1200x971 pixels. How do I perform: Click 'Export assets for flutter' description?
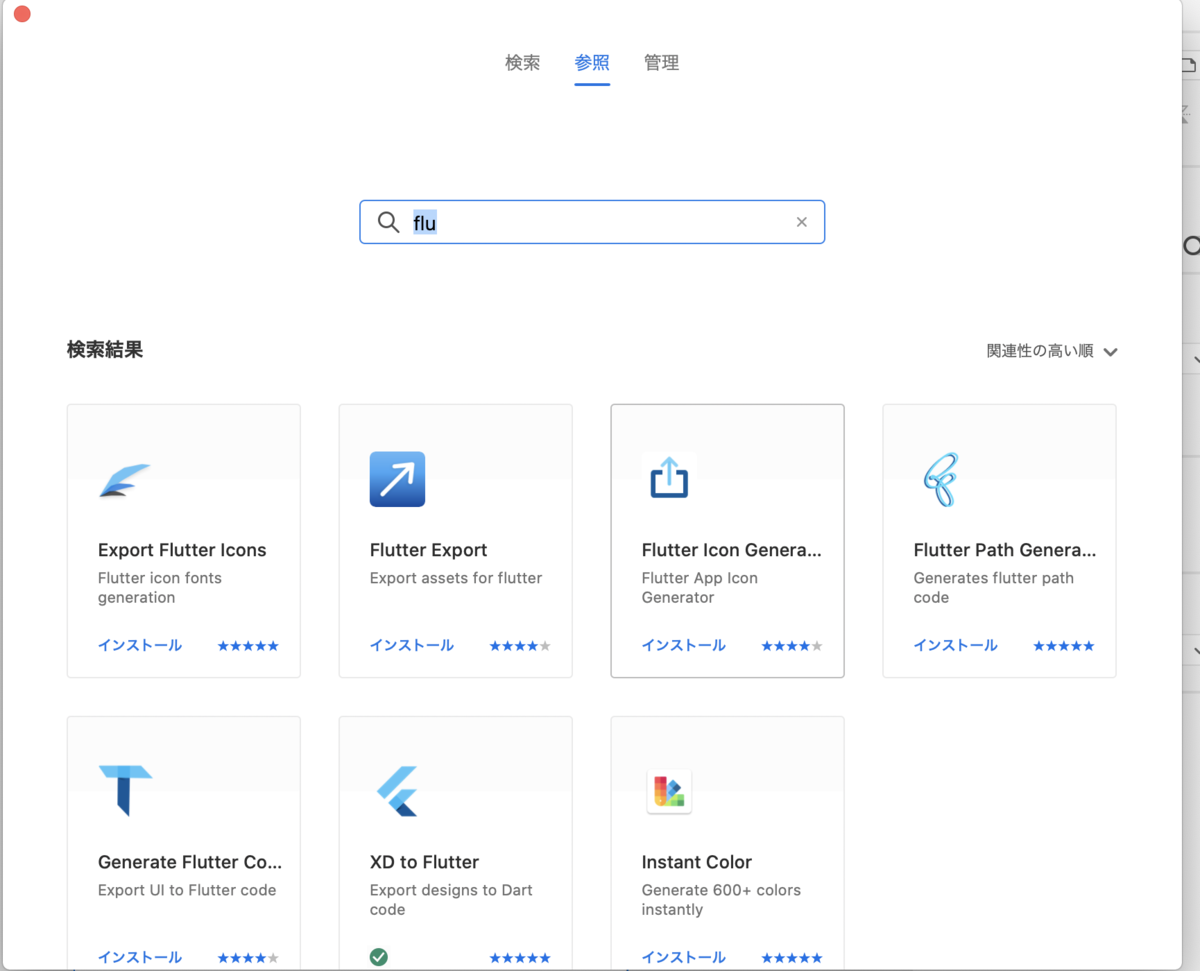tap(456, 578)
